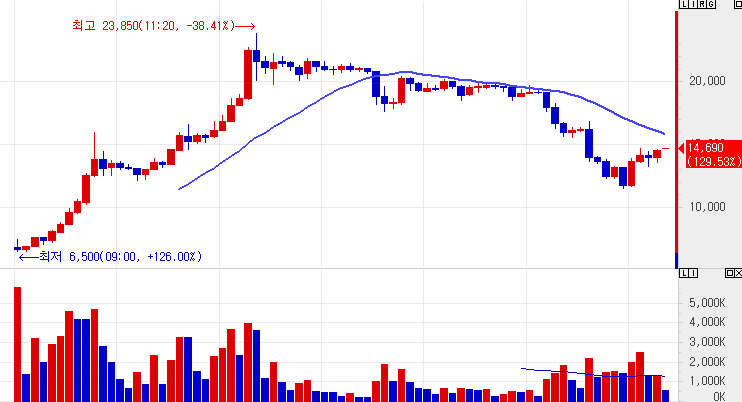Screen dimensions: 742x402
Task: Maximize the volume chart pane
Action: tap(730, 271)
